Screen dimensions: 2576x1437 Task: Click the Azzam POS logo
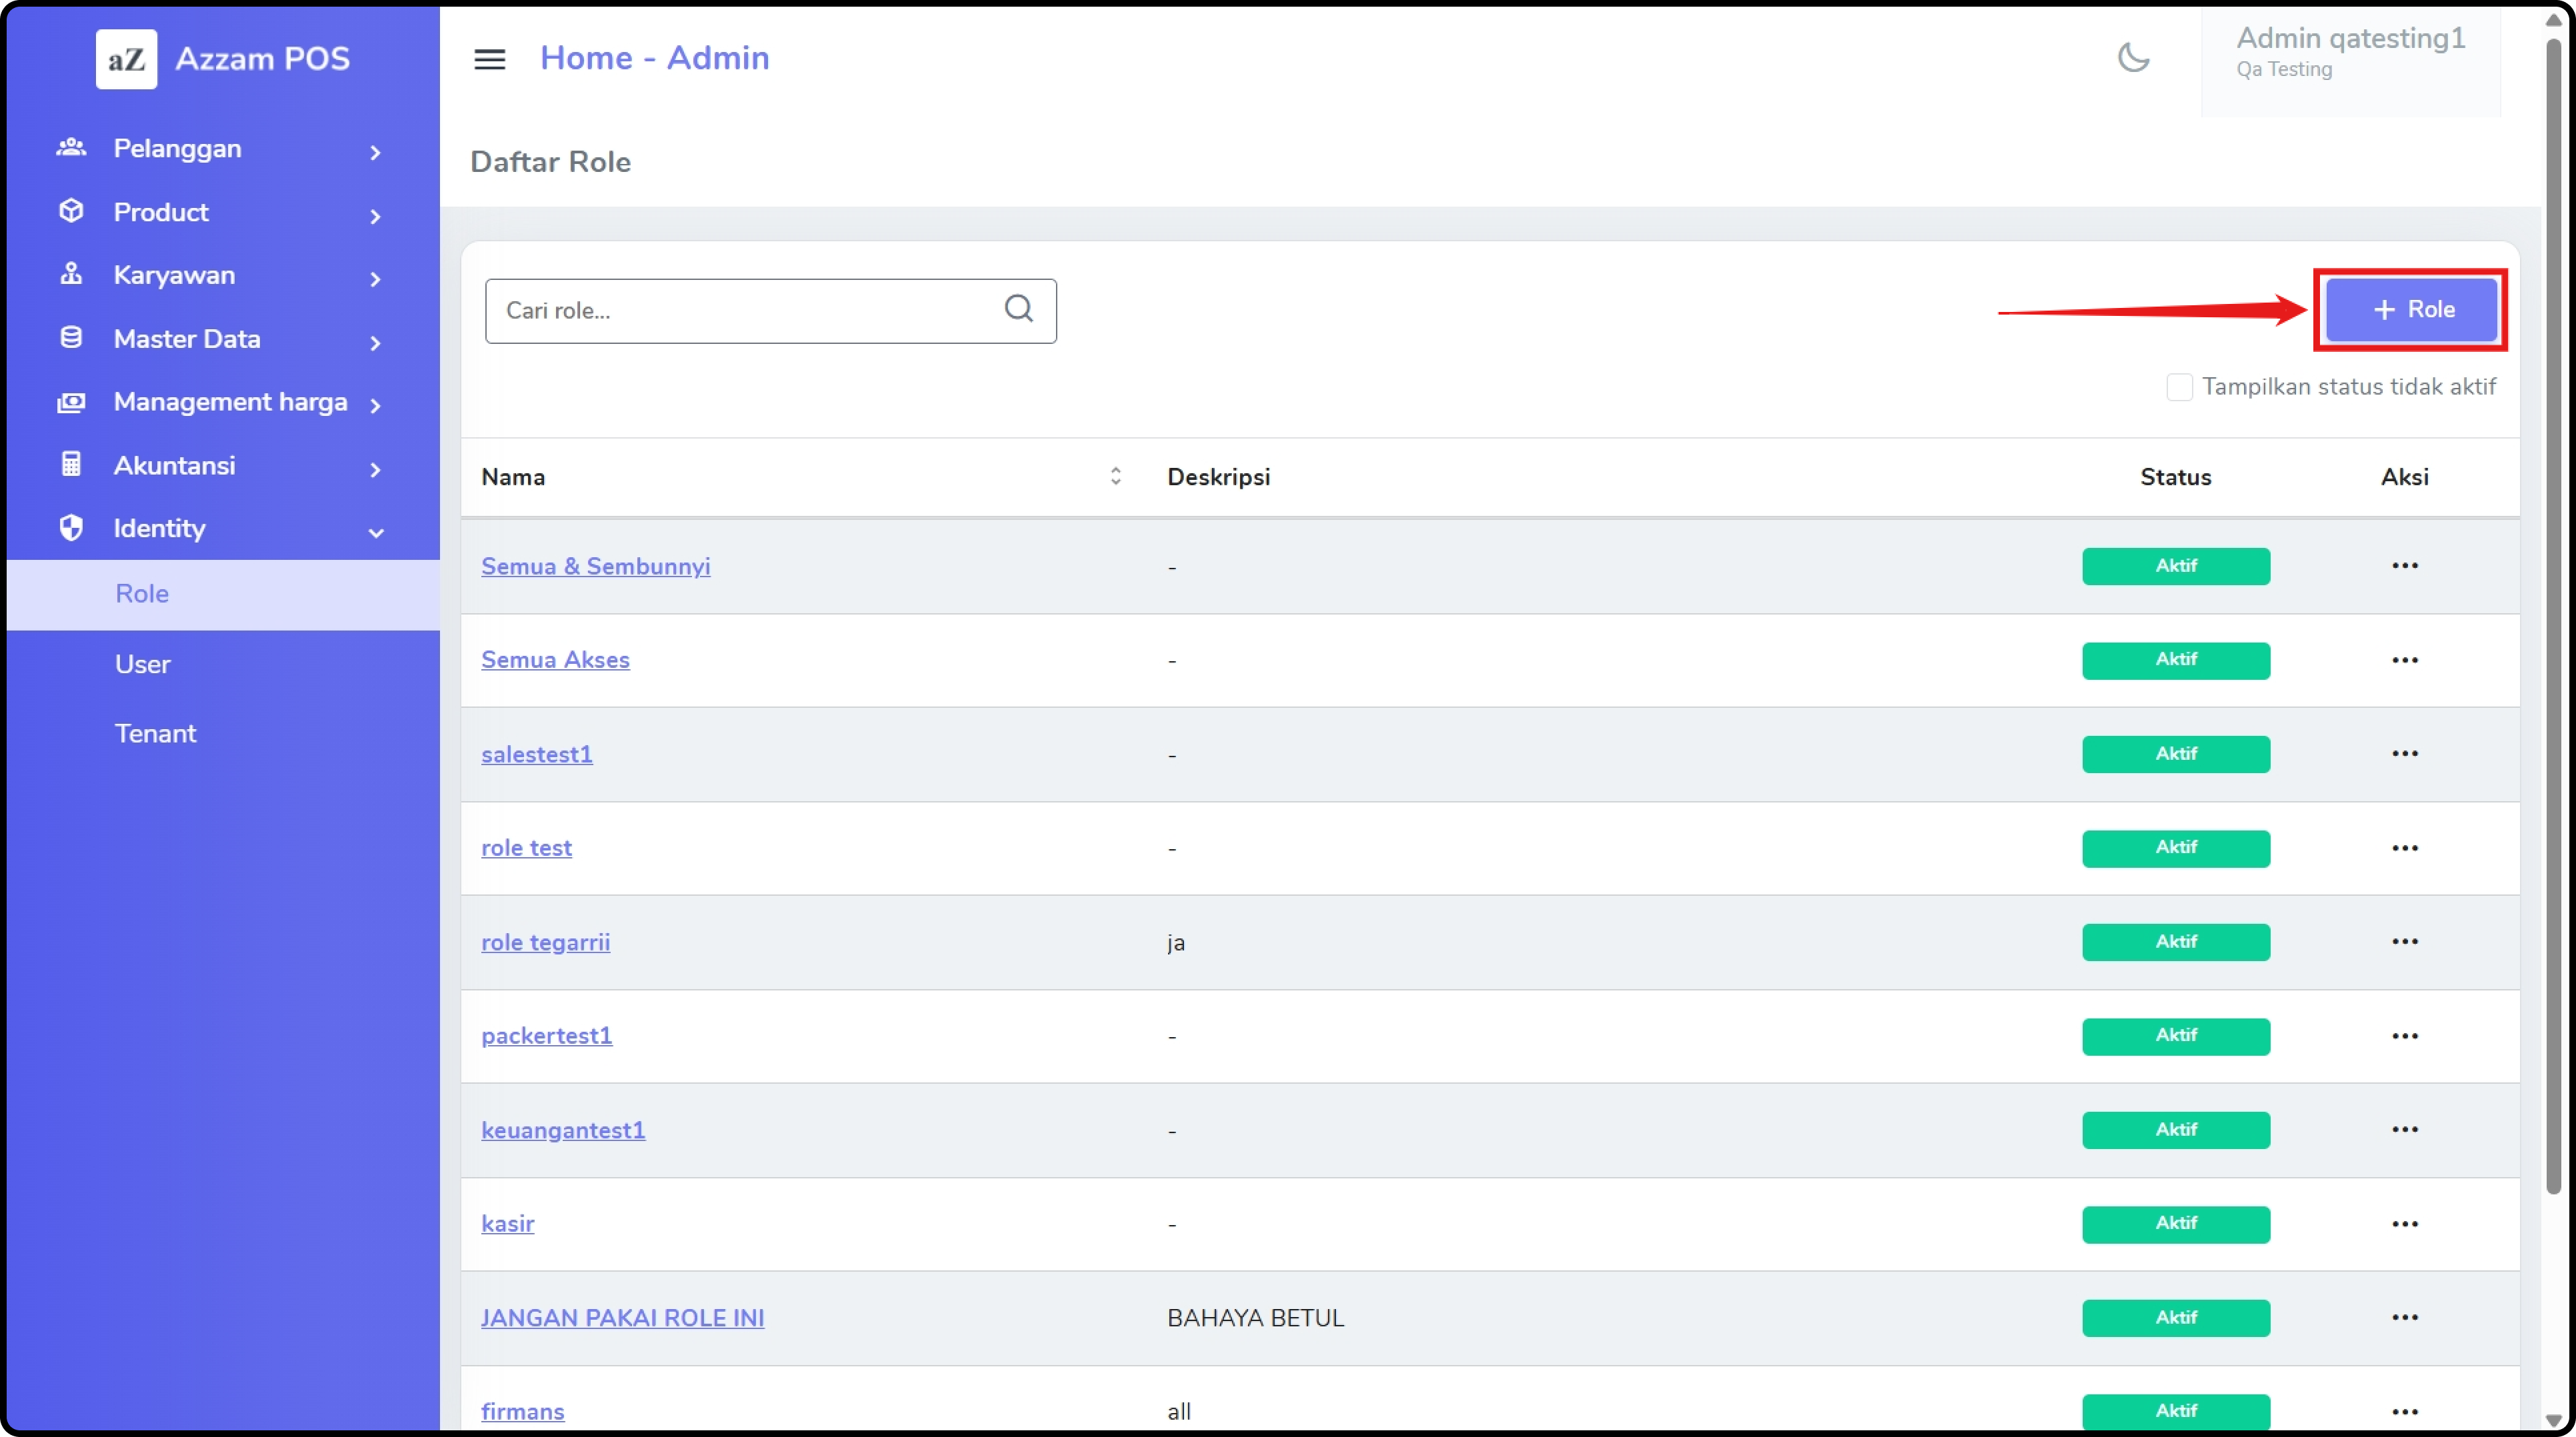pos(127,59)
